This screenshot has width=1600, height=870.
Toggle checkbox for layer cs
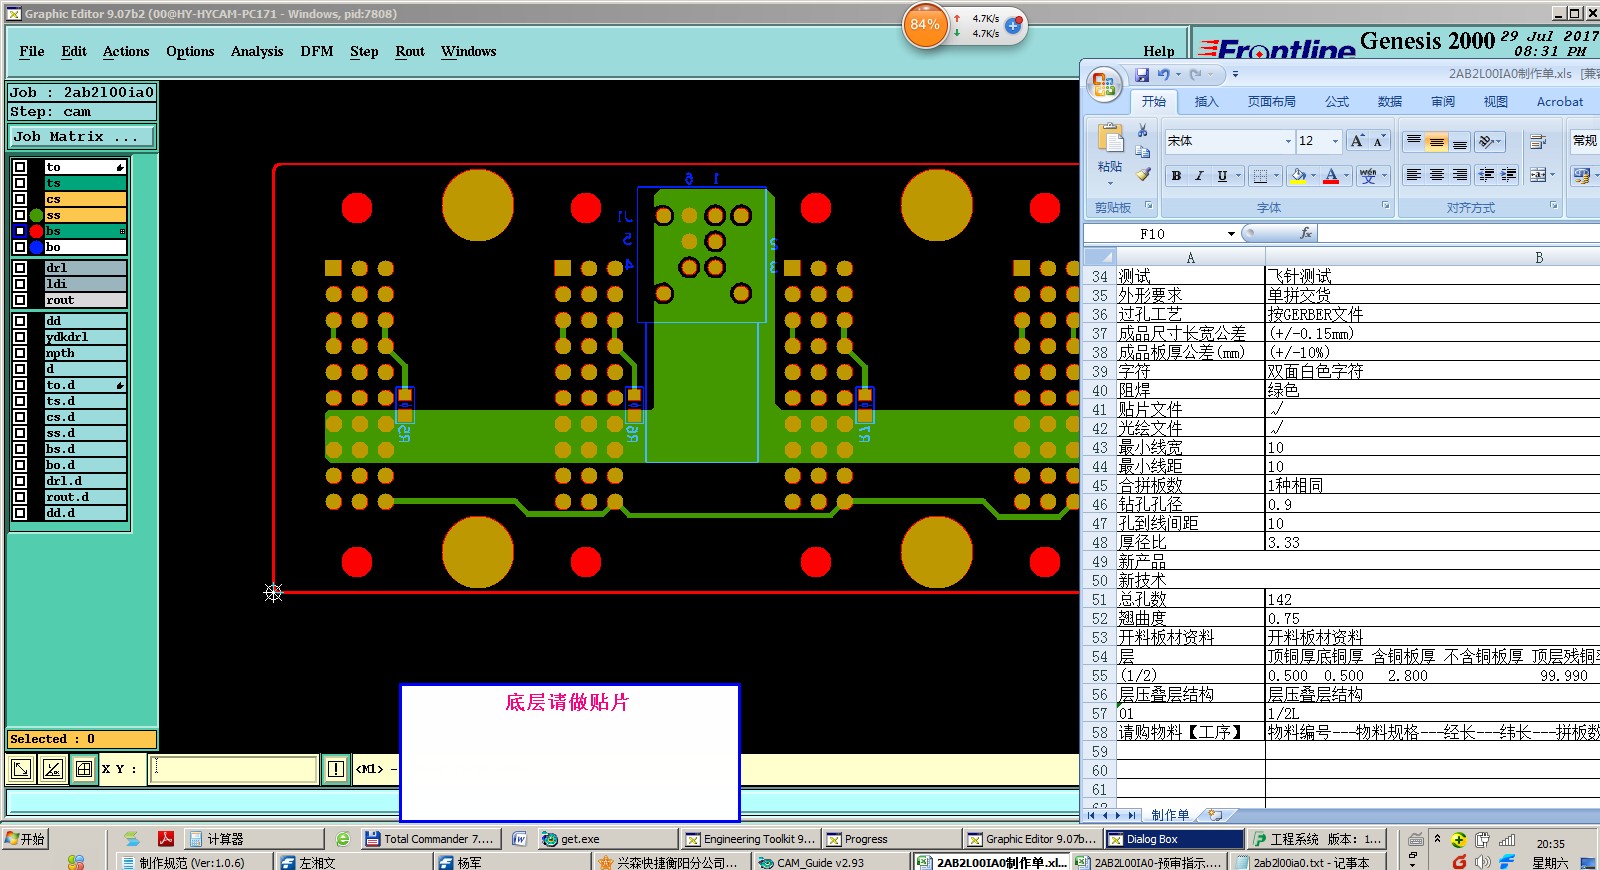click(20, 199)
